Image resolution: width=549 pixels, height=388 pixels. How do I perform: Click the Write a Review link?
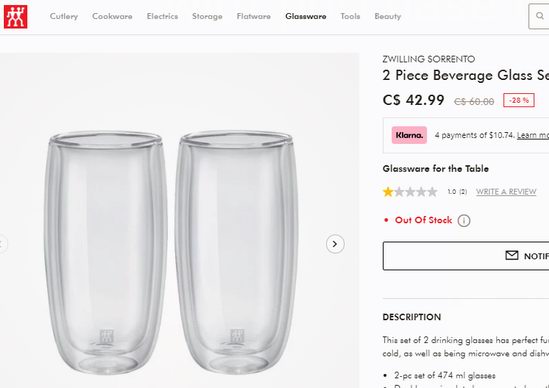pos(506,192)
